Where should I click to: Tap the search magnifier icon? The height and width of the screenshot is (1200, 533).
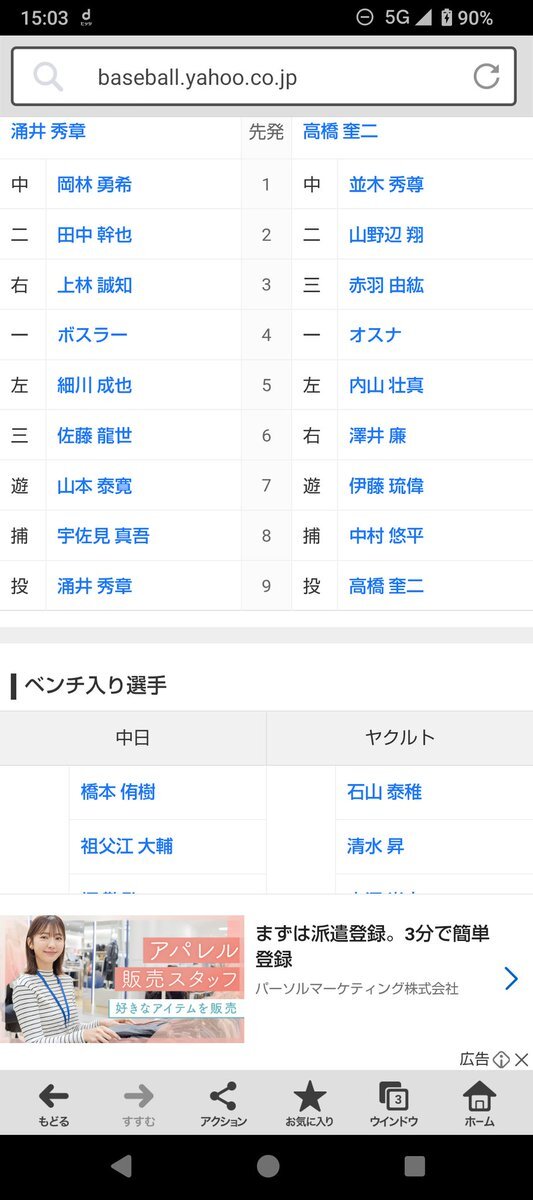47,76
